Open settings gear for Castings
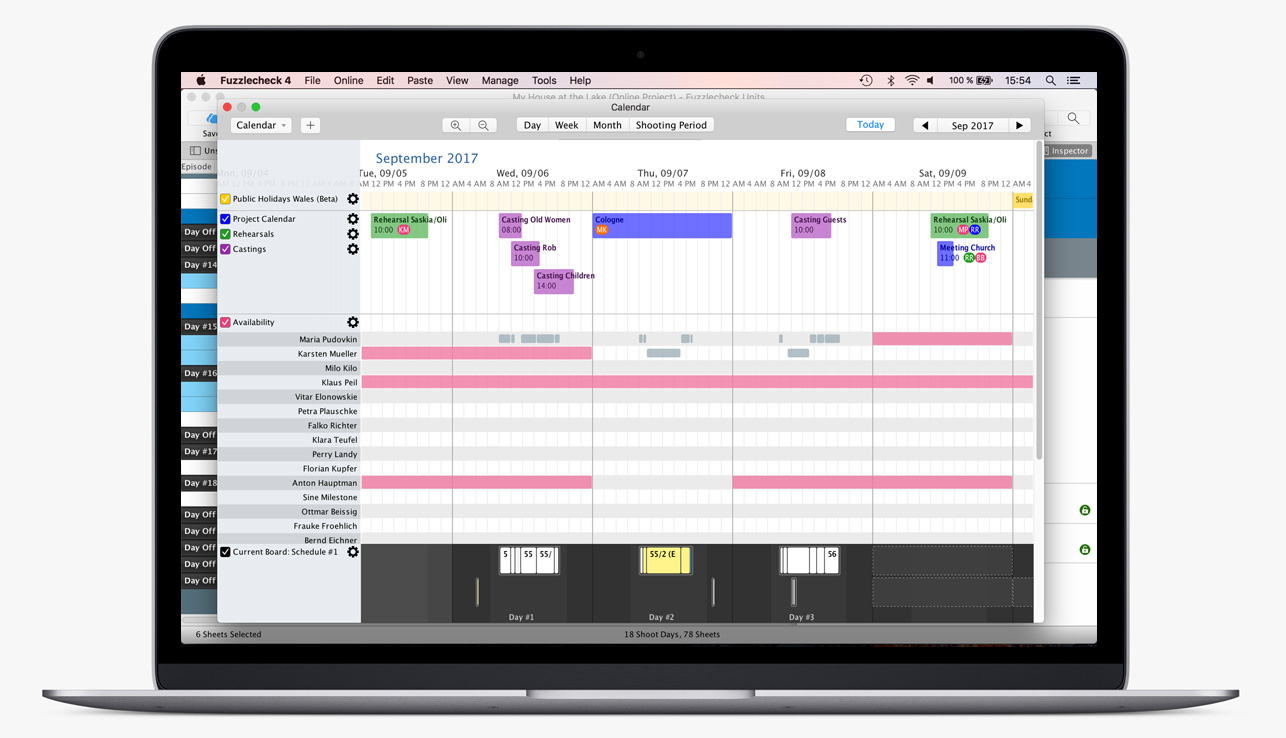The height and width of the screenshot is (738, 1286). click(353, 249)
